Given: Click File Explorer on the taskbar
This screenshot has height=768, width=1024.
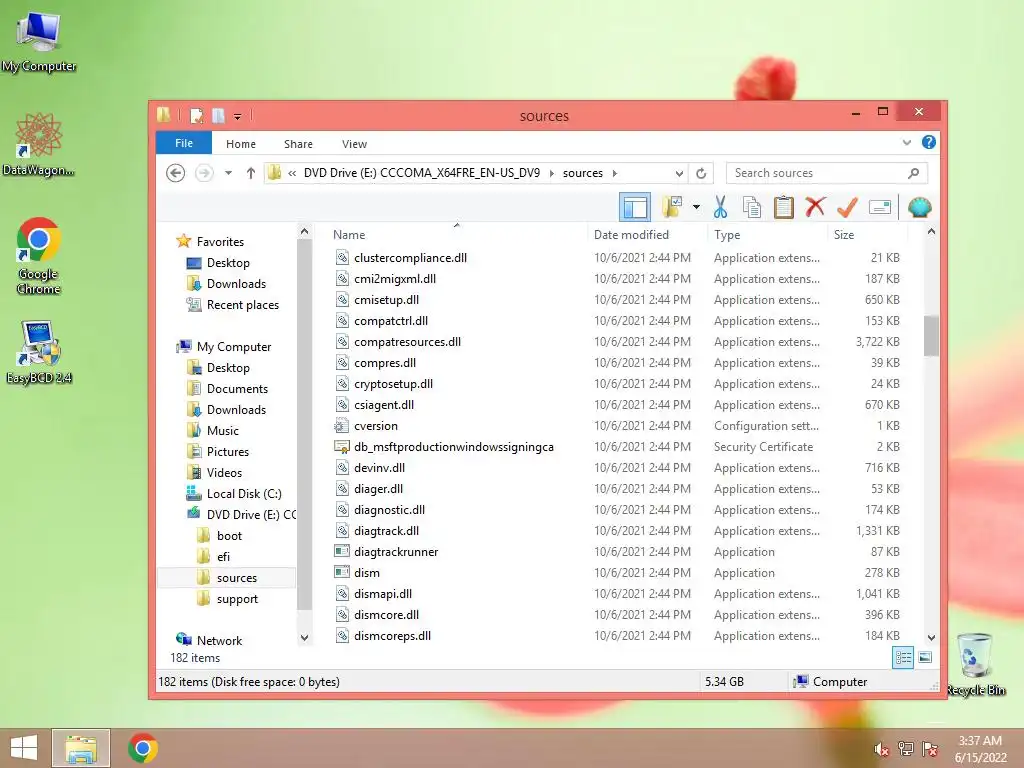Looking at the screenshot, I should [81, 748].
